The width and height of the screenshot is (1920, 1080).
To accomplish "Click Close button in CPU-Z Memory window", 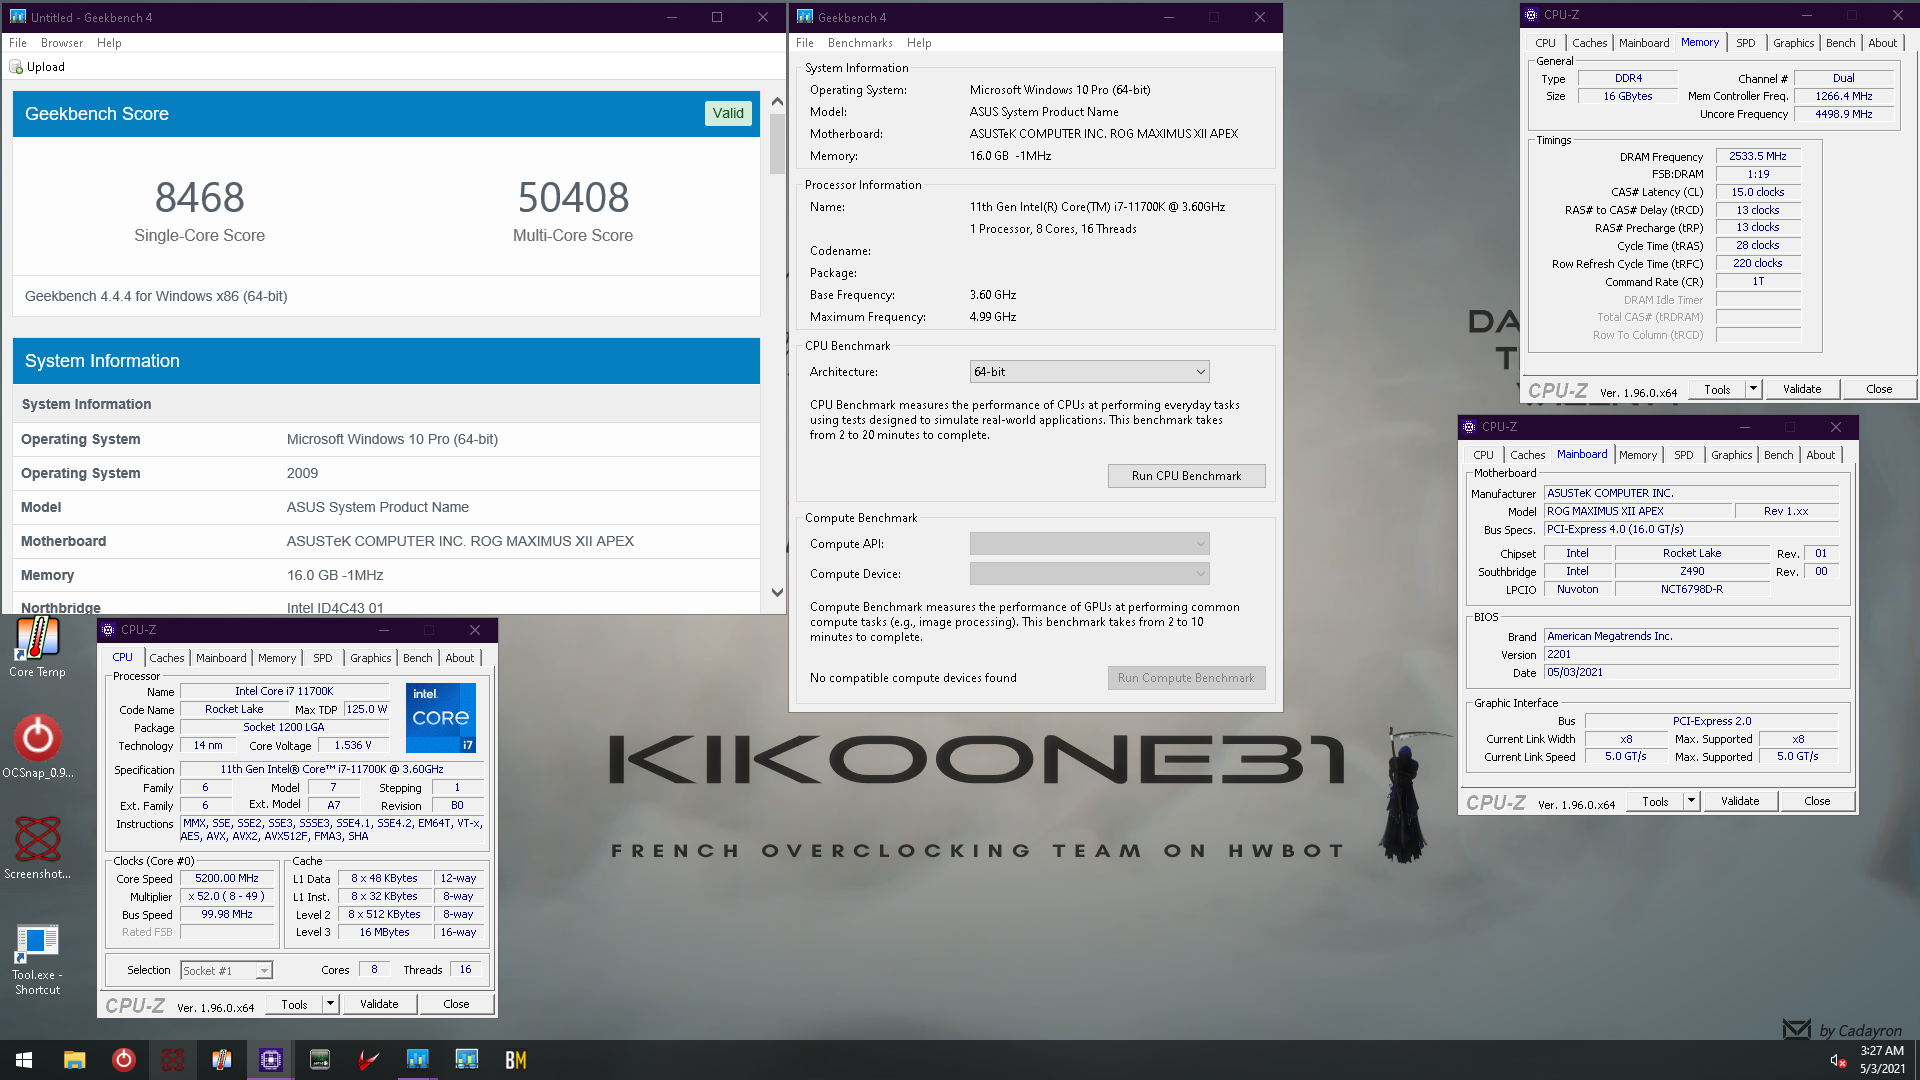I will pos(1879,389).
